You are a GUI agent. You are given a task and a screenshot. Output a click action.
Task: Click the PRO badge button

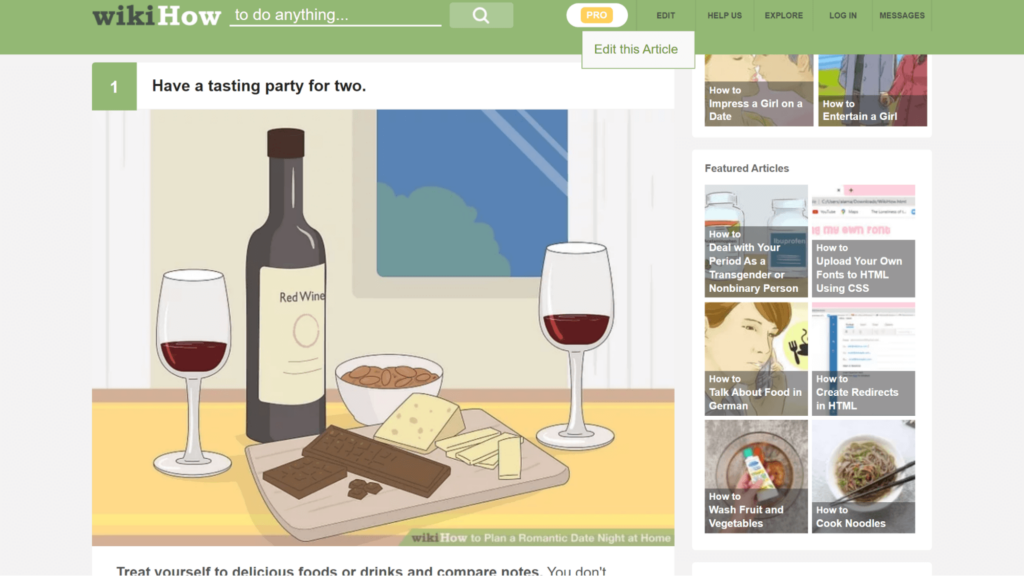(597, 15)
